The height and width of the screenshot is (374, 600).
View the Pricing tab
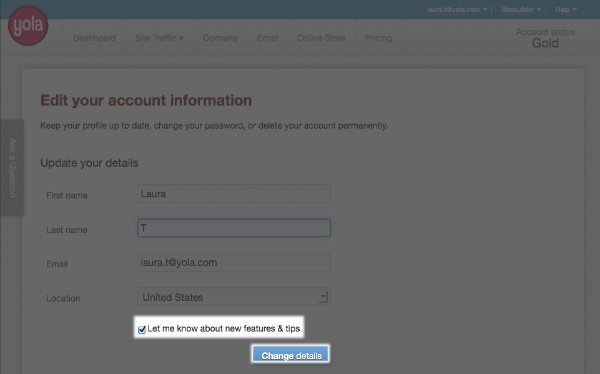(378, 38)
